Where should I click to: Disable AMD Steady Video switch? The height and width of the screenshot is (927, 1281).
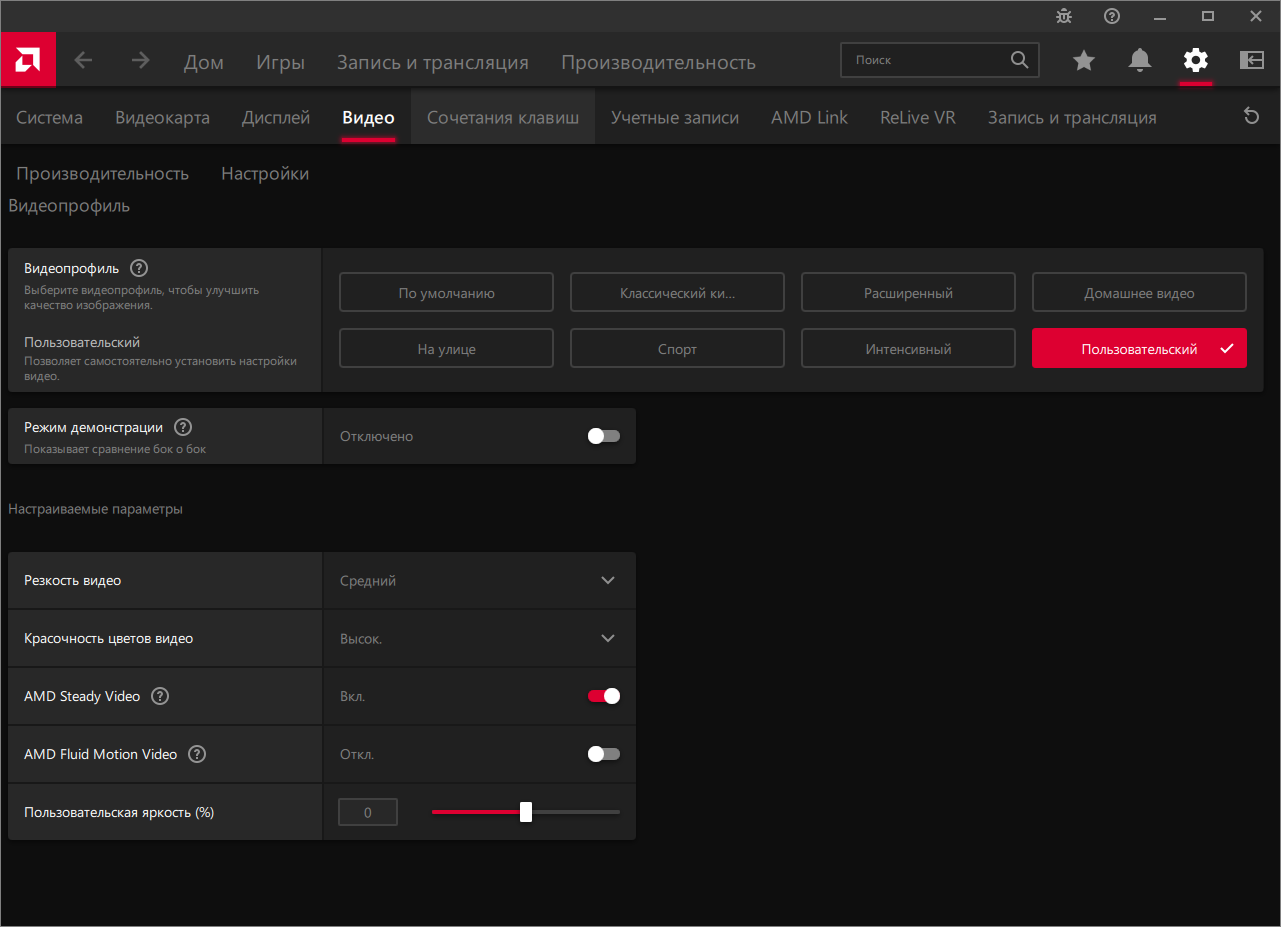coord(603,696)
